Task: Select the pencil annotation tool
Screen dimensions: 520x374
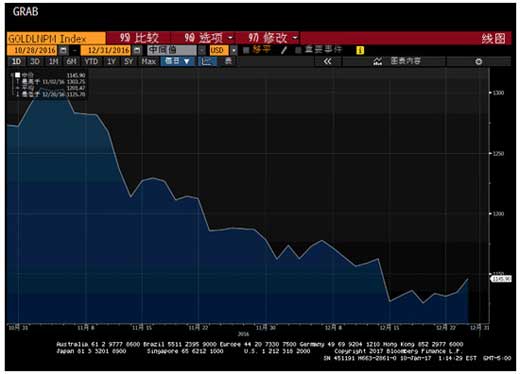Action: click(x=284, y=50)
